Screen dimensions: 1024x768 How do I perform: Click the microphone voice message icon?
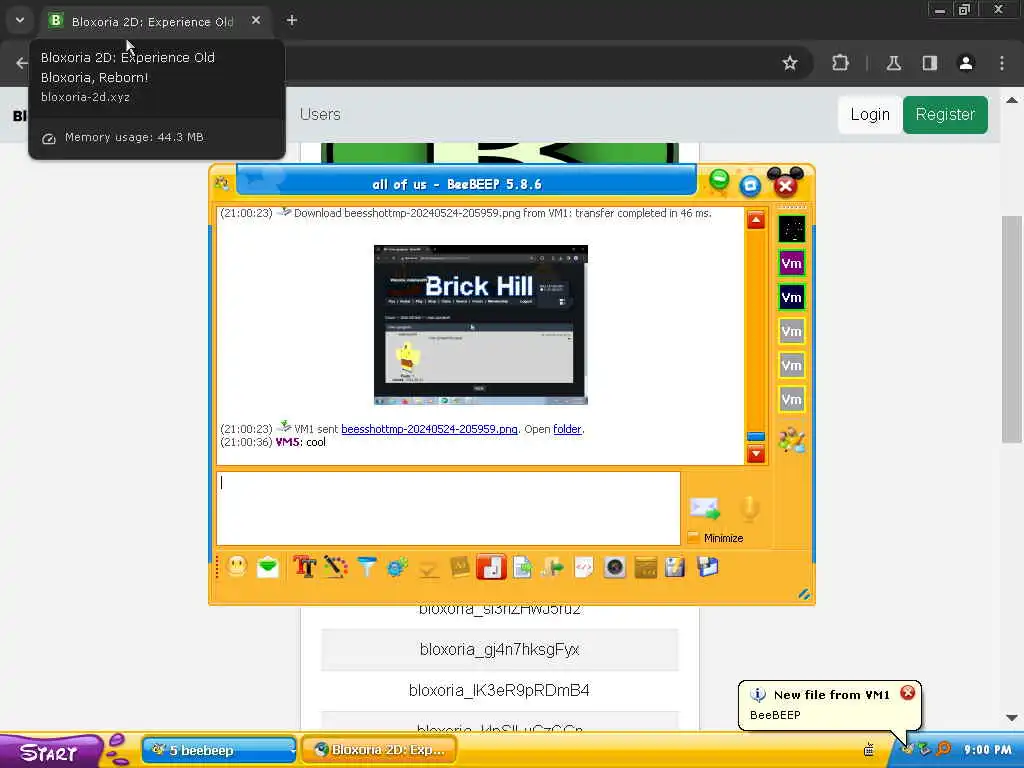[x=749, y=508]
